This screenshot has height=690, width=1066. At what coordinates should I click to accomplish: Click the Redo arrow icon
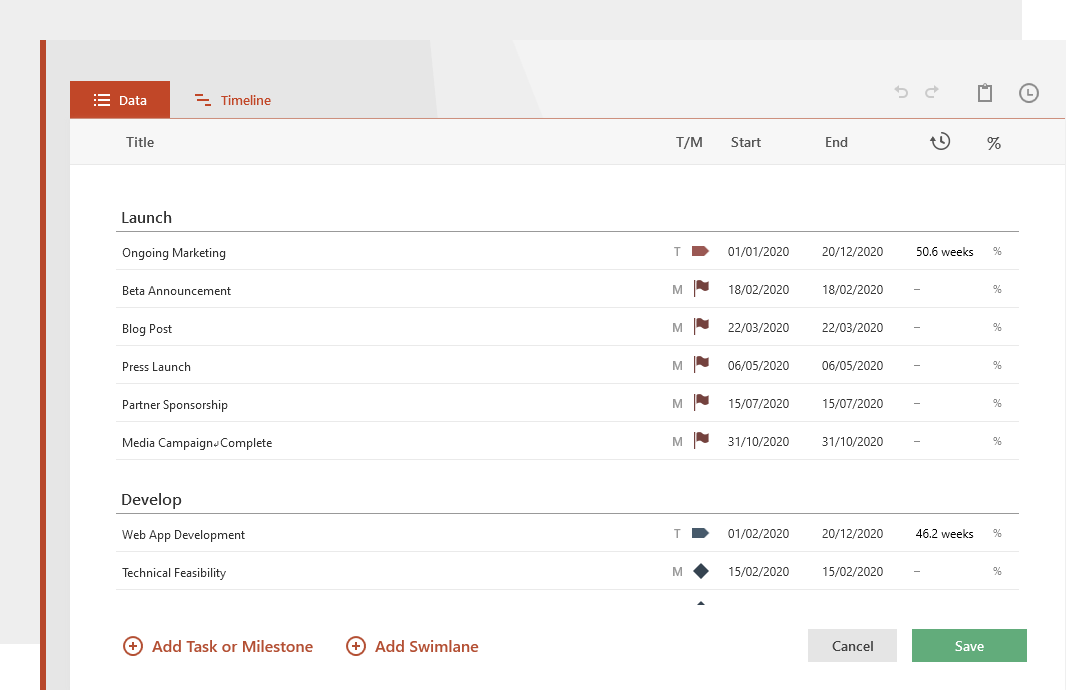tap(932, 92)
